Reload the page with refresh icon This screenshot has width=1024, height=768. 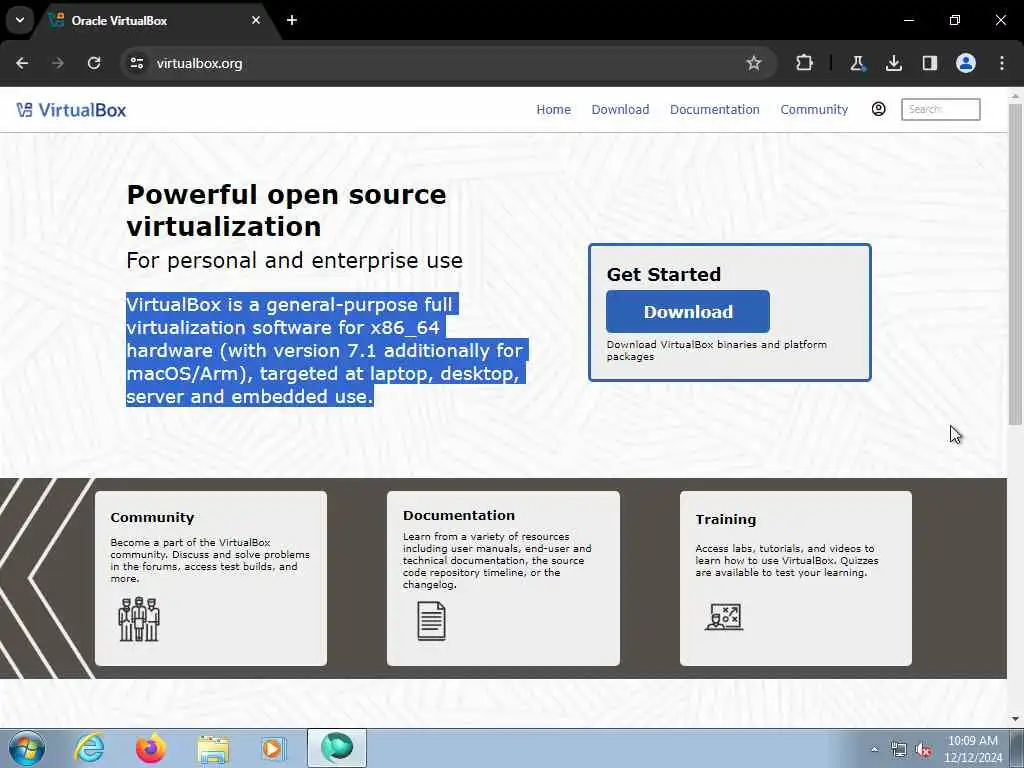tap(94, 63)
